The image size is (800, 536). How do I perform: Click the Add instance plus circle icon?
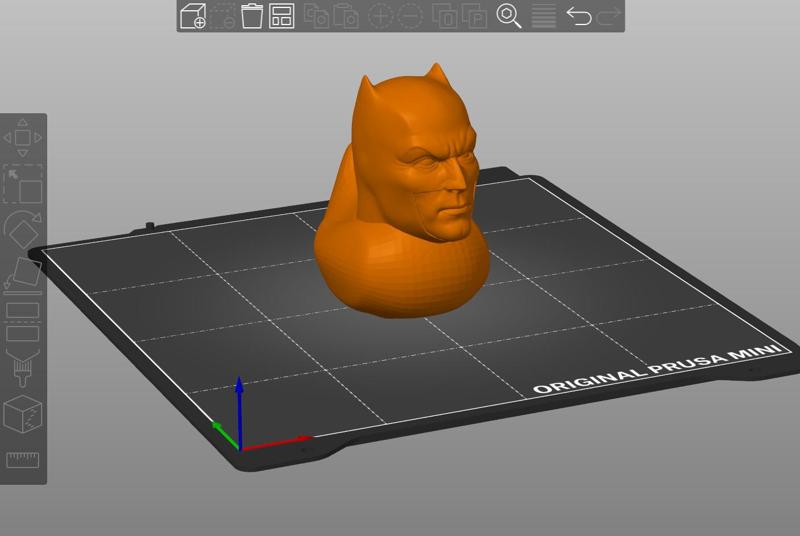381,16
